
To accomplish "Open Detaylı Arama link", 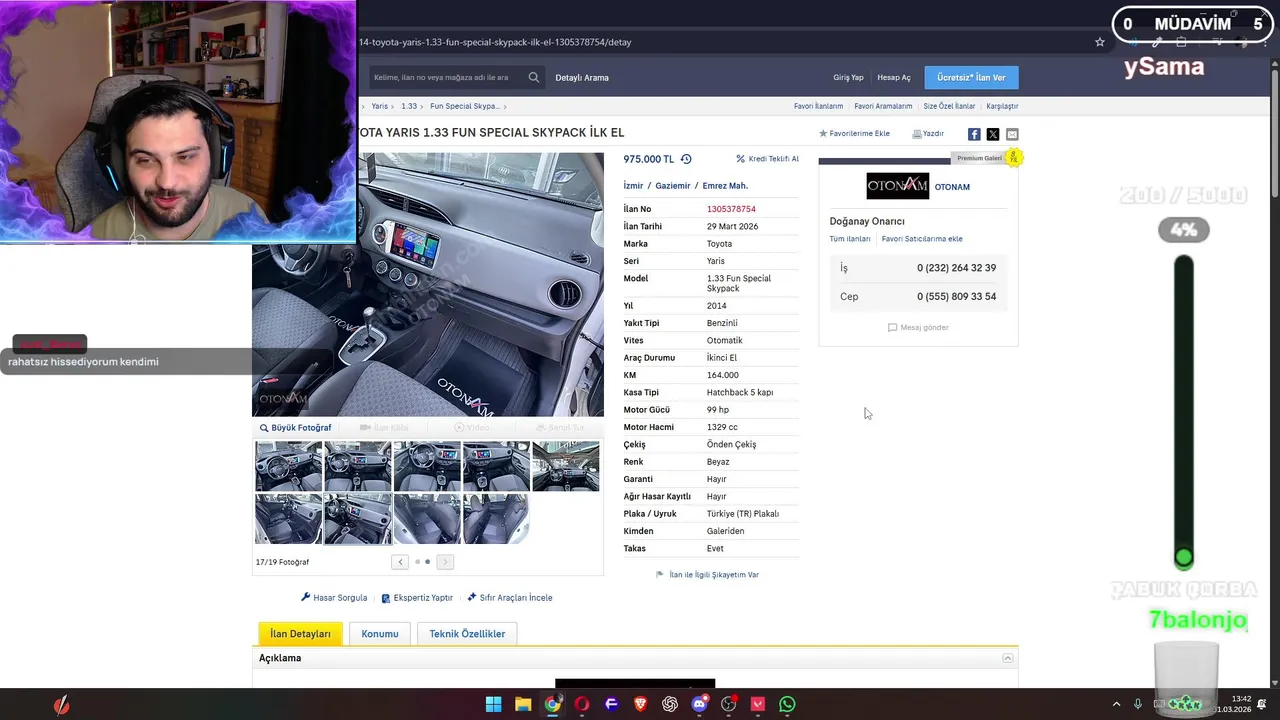I will (x=582, y=78).
